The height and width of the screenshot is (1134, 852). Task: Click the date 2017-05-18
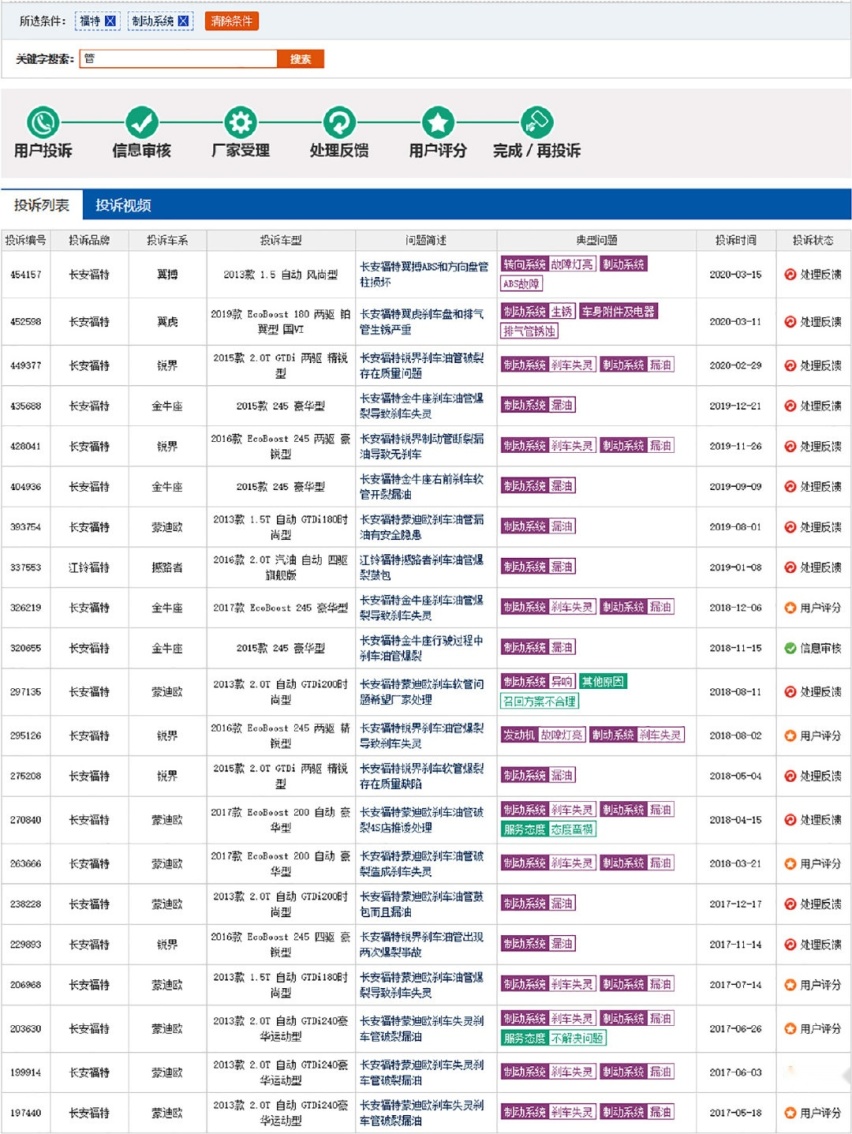click(736, 1113)
